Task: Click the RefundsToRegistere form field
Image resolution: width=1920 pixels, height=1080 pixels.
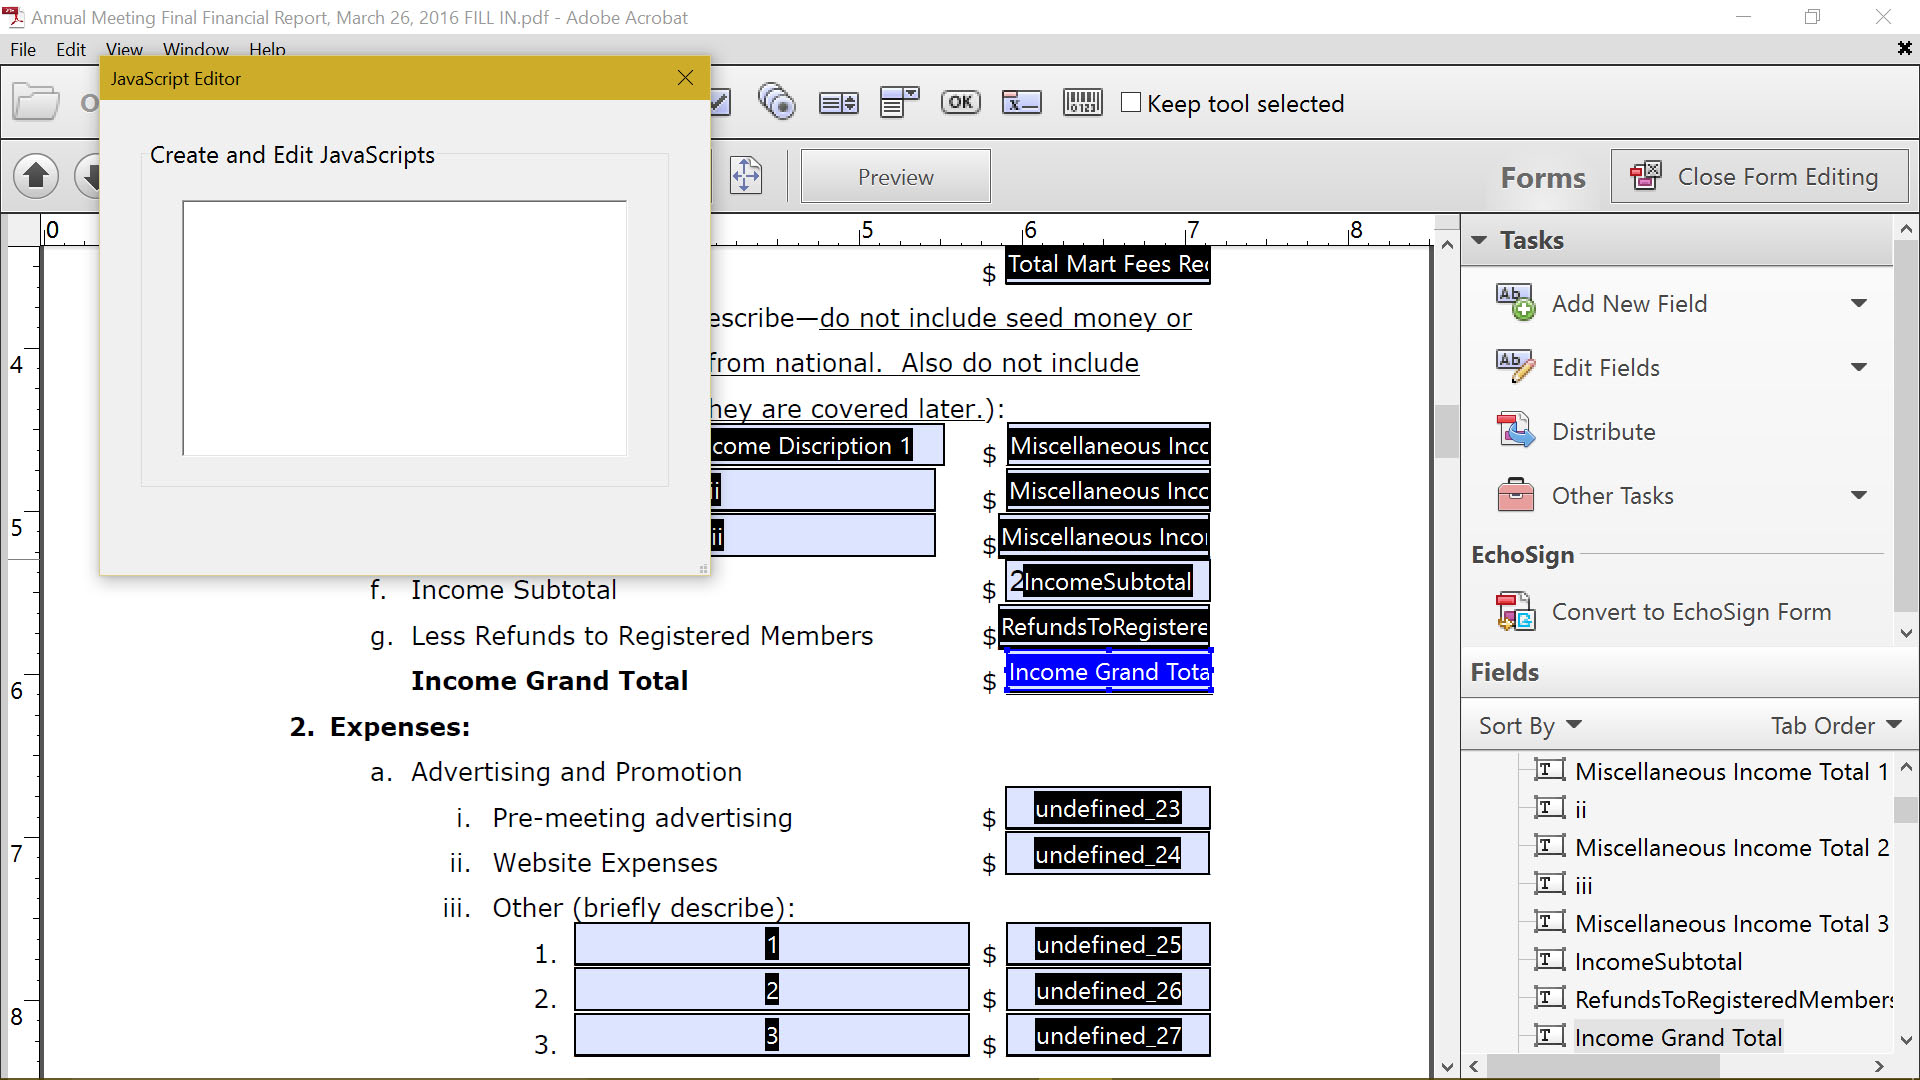Action: click(1104, 626)
